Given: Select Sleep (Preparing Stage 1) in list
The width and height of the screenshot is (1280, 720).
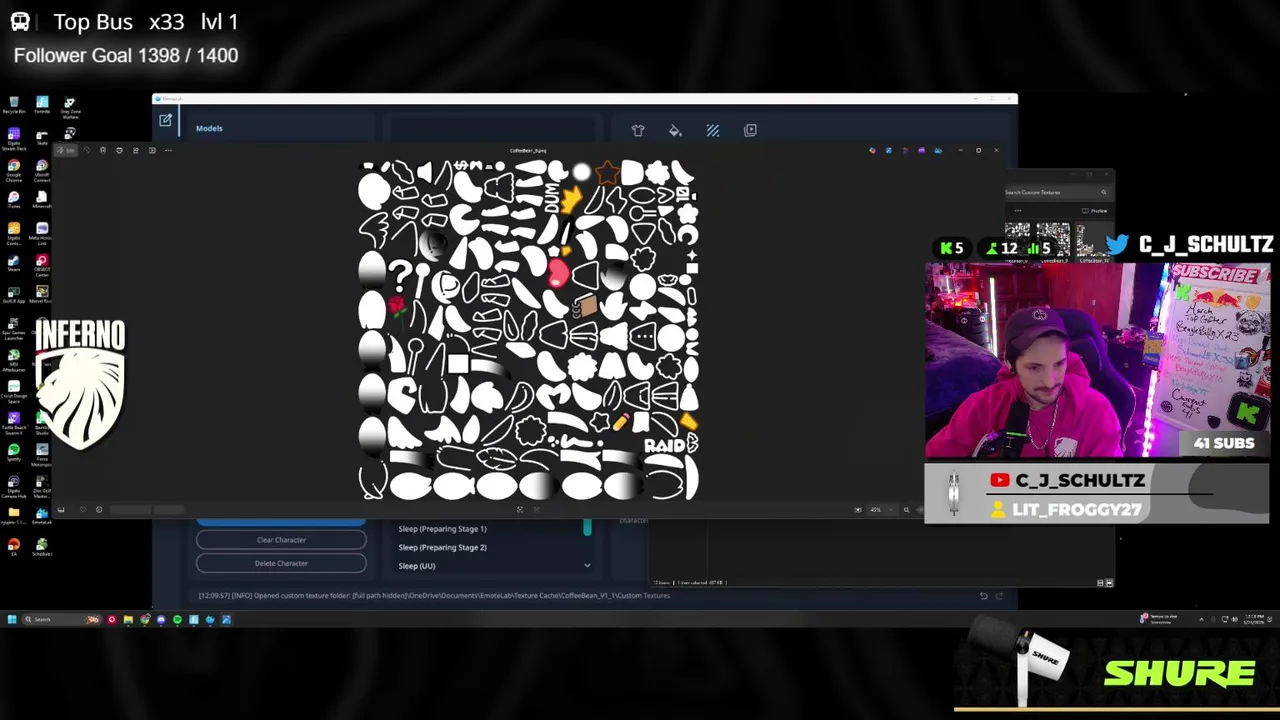Looking at the screenshot, I should click(x=442, y=529).
